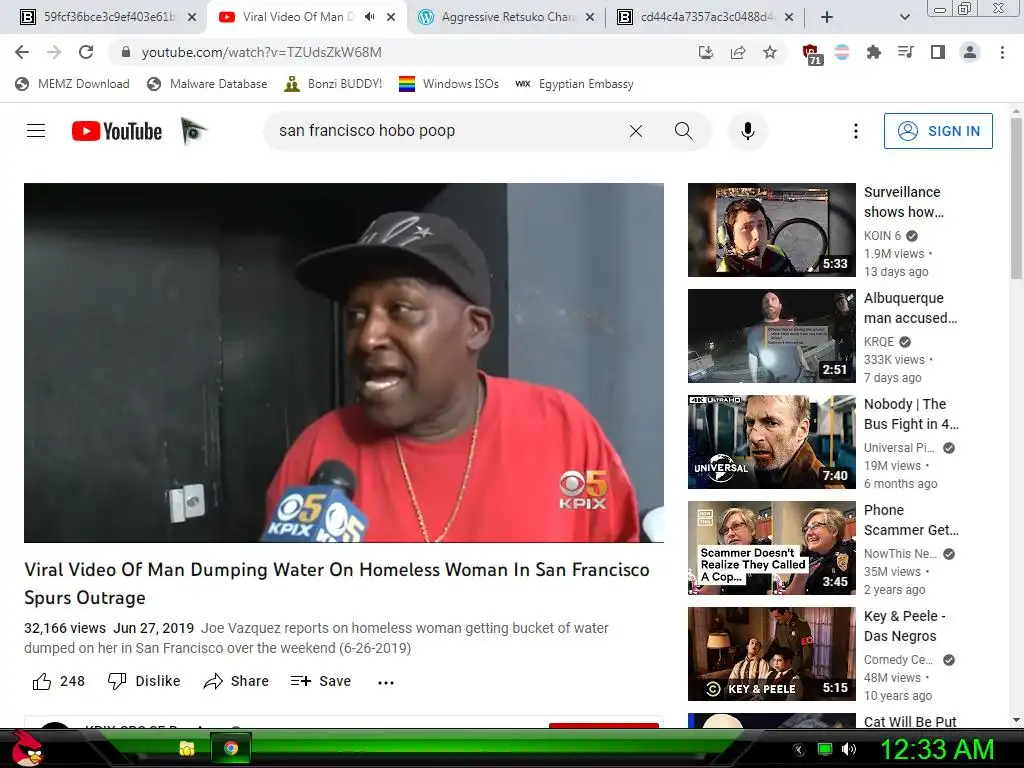Image resolution: width=1024 pixels, height=768 pixels.
Task: Open the Surveillance shows how video thumbnail
Action: pos(771,230)
